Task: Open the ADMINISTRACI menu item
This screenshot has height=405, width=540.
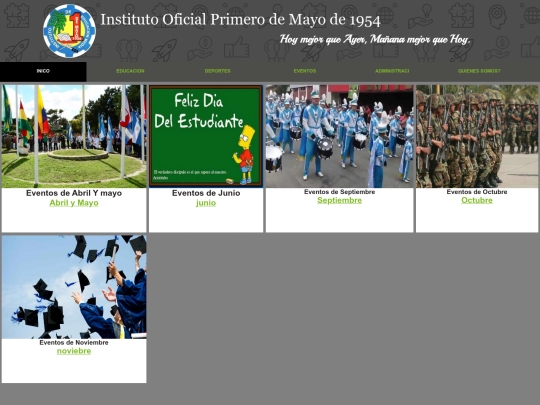Action: pyautogui.click(x=392, y=71)
